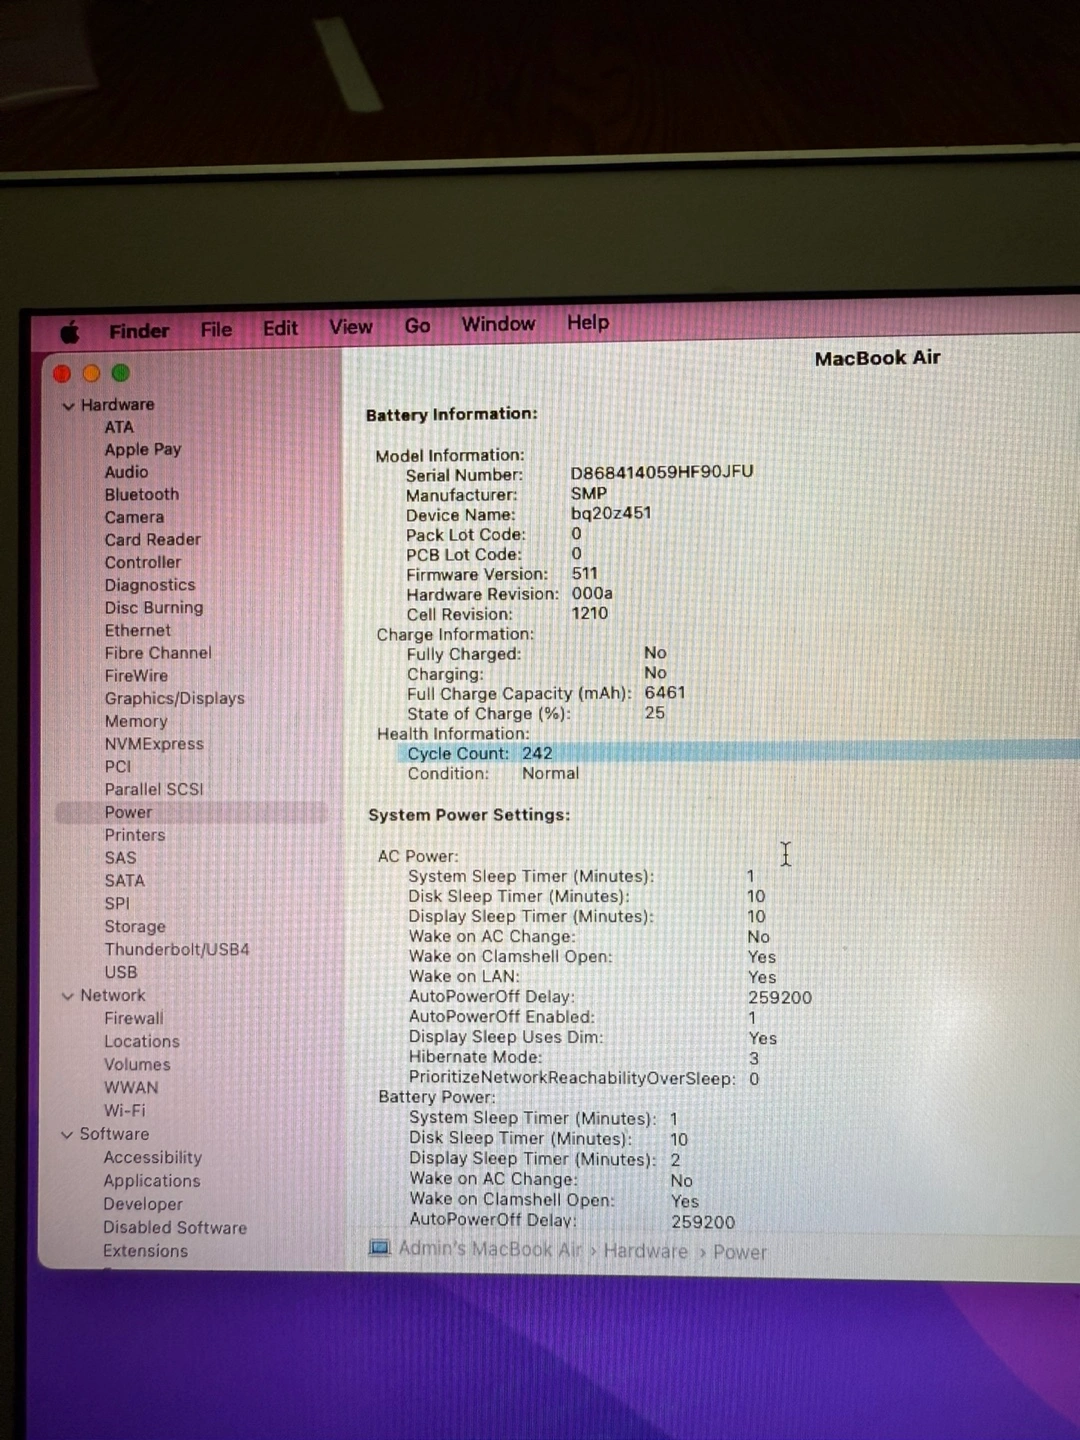Screen dimensions: 1080x1440
Task: Select Locations under Network
Action: pyautogui.click(x=142, y=1042)
